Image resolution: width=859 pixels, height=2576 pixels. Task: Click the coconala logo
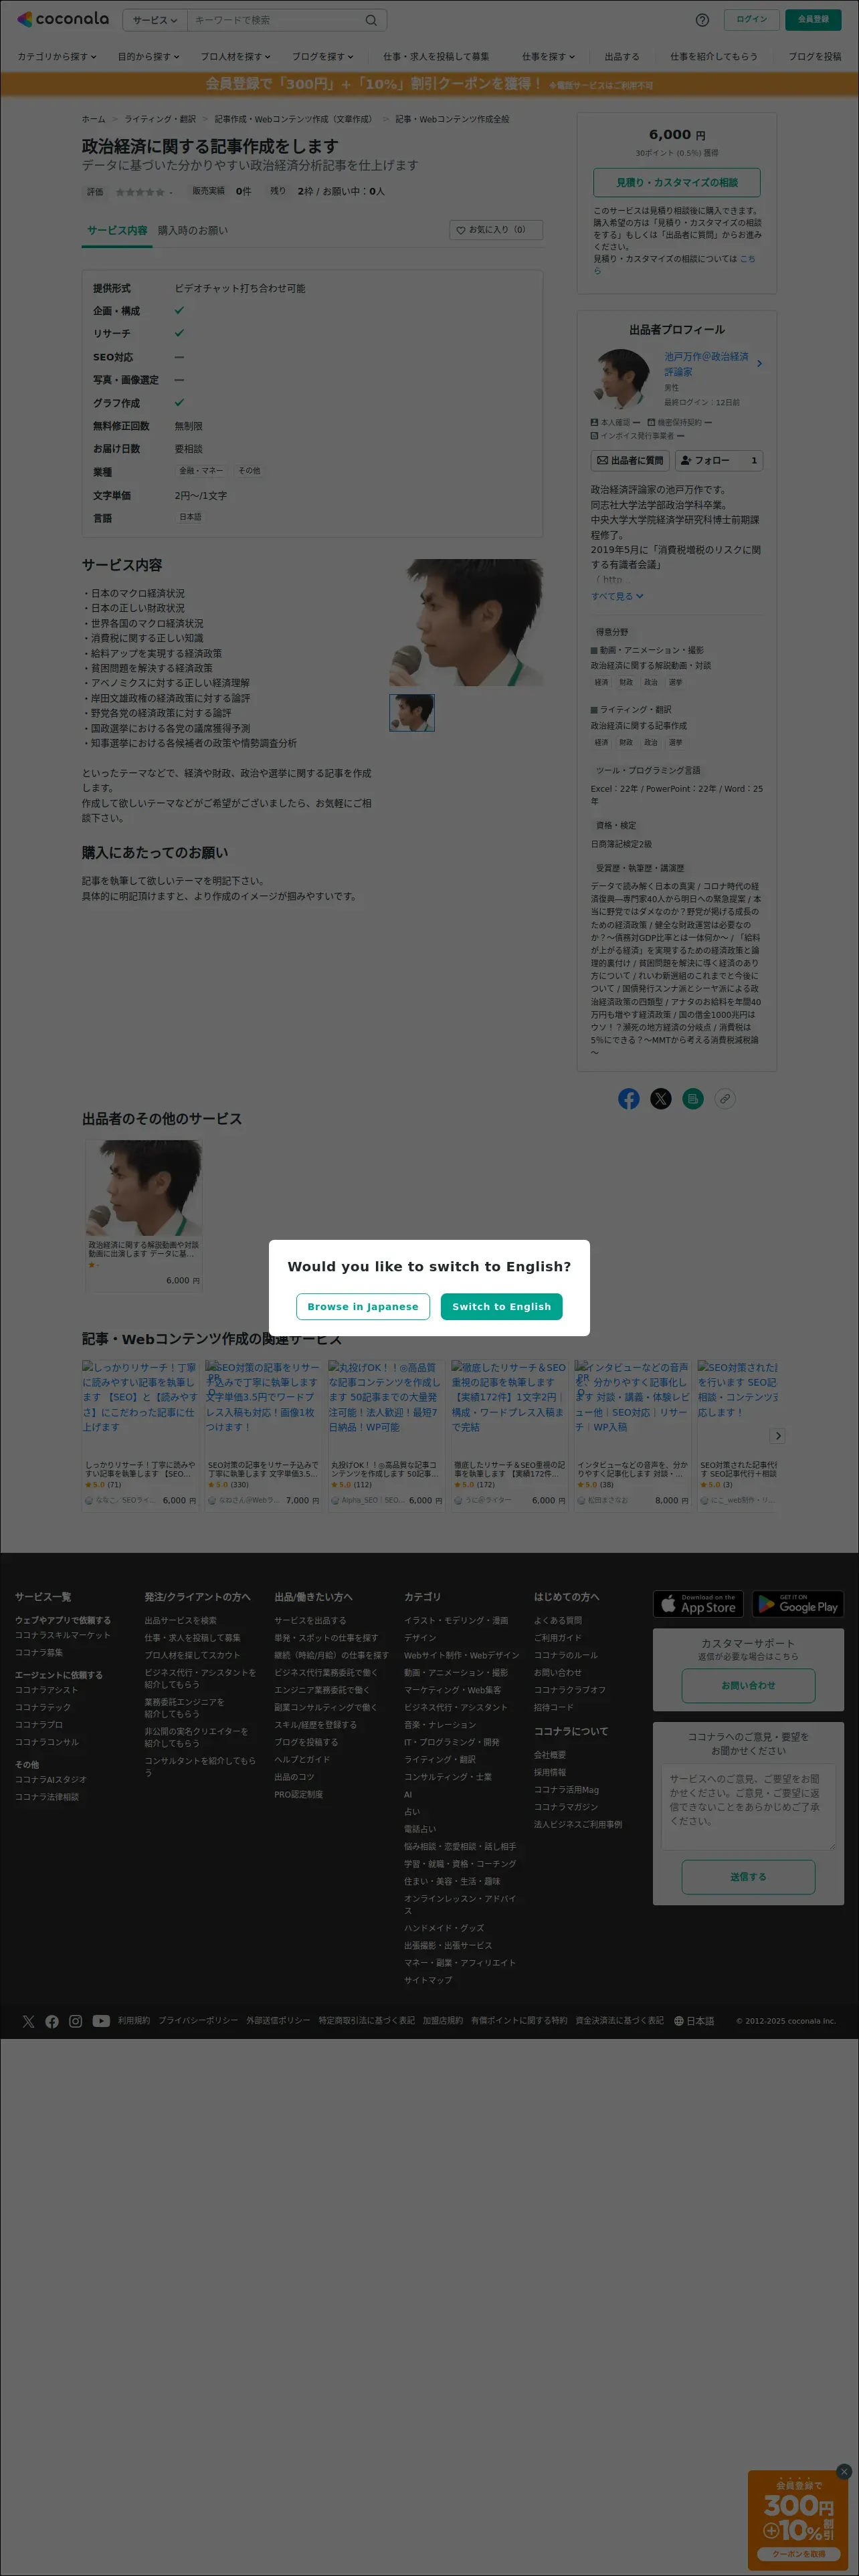[x=62, y=19]
